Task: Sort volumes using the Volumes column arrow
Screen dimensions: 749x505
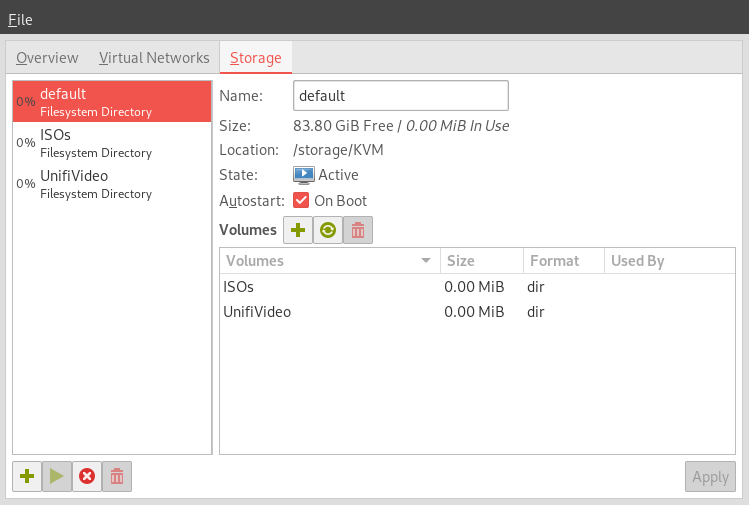Action: pyautogui.click(x=426, y=261)
